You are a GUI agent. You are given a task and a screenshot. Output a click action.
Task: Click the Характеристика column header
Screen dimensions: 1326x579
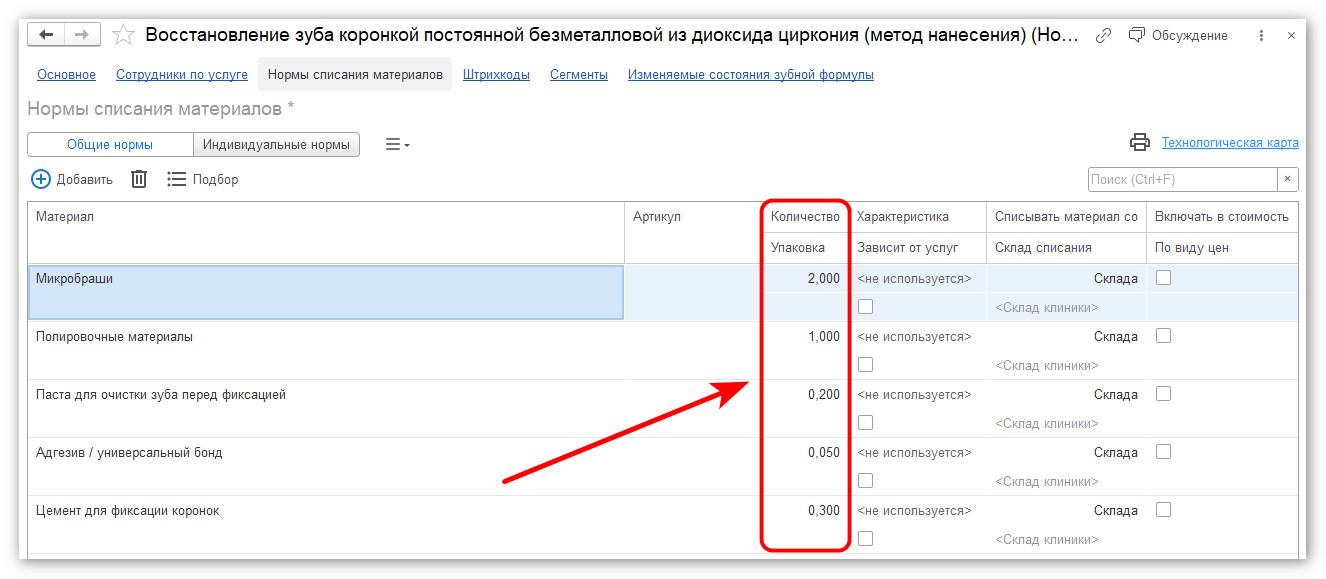coord(917,217)
